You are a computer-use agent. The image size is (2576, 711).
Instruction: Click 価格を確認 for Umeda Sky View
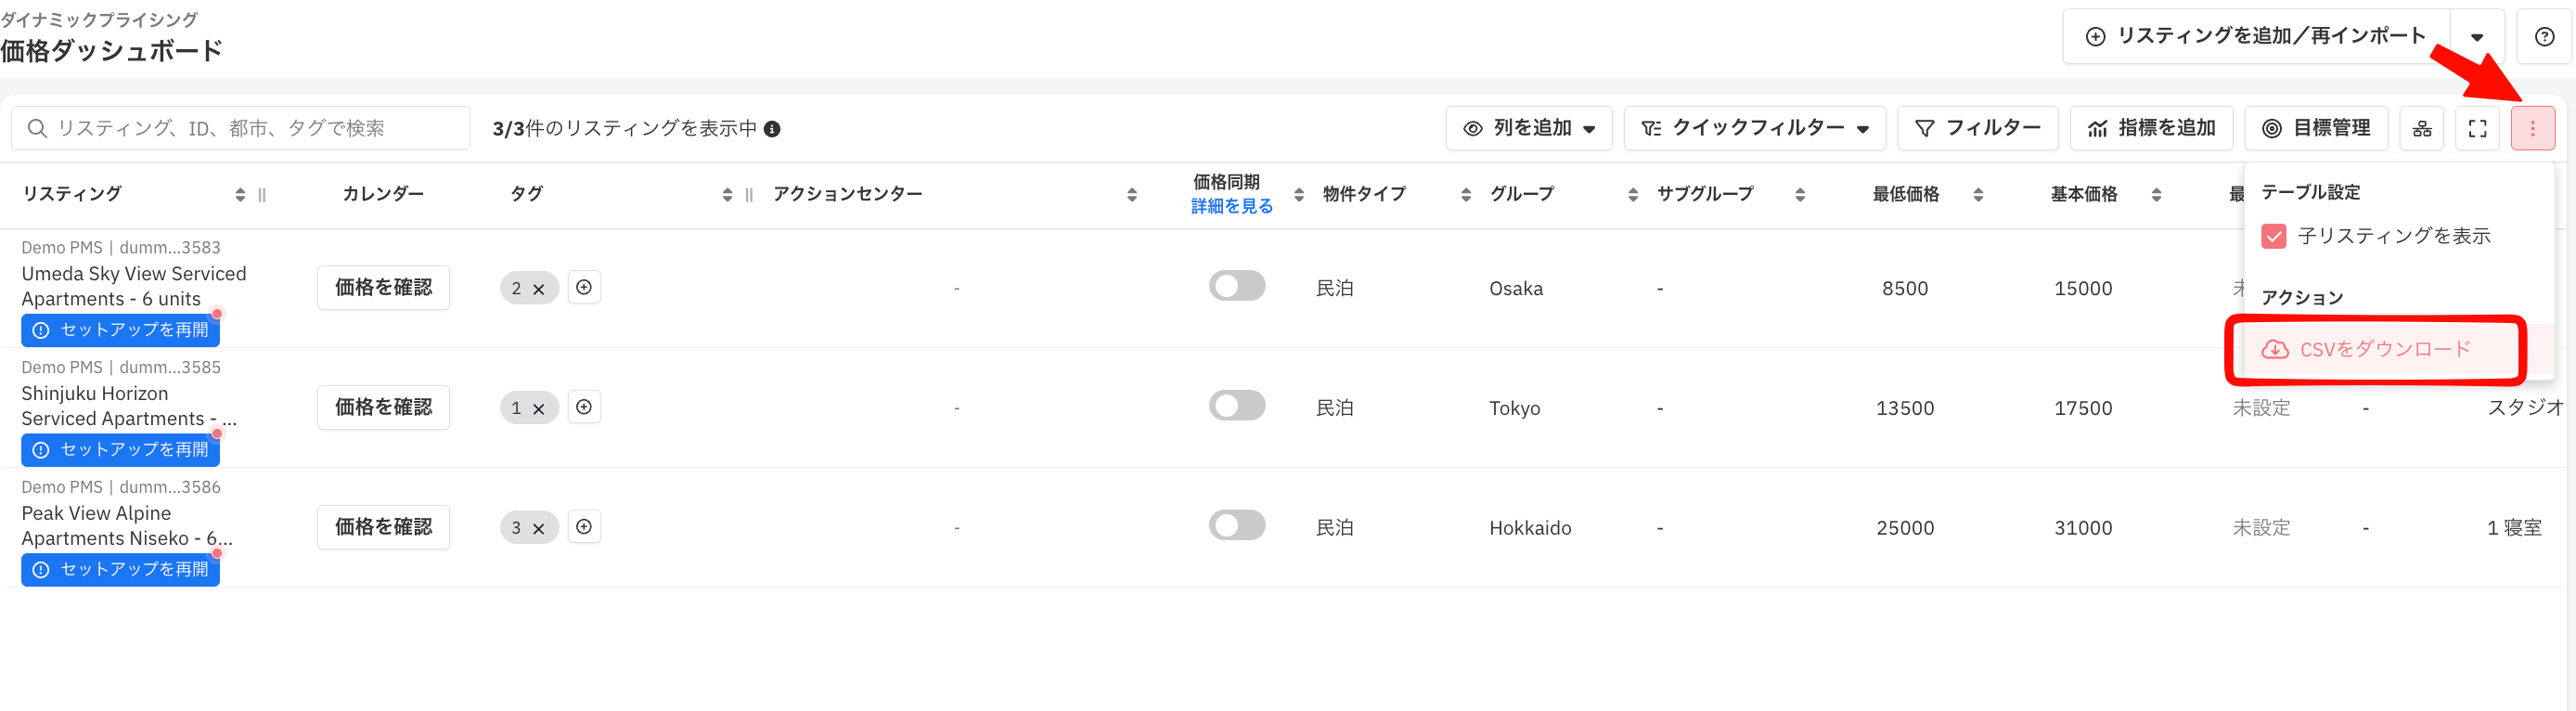(x=383, y=287)
